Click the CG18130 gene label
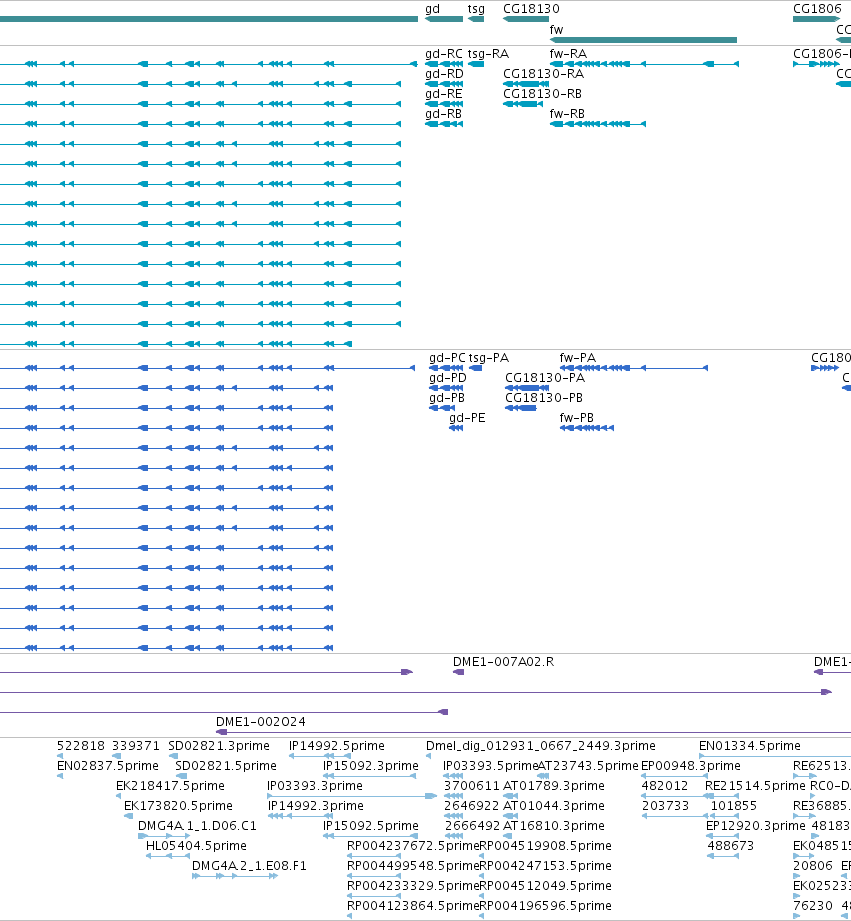 [x=532, y=9]
